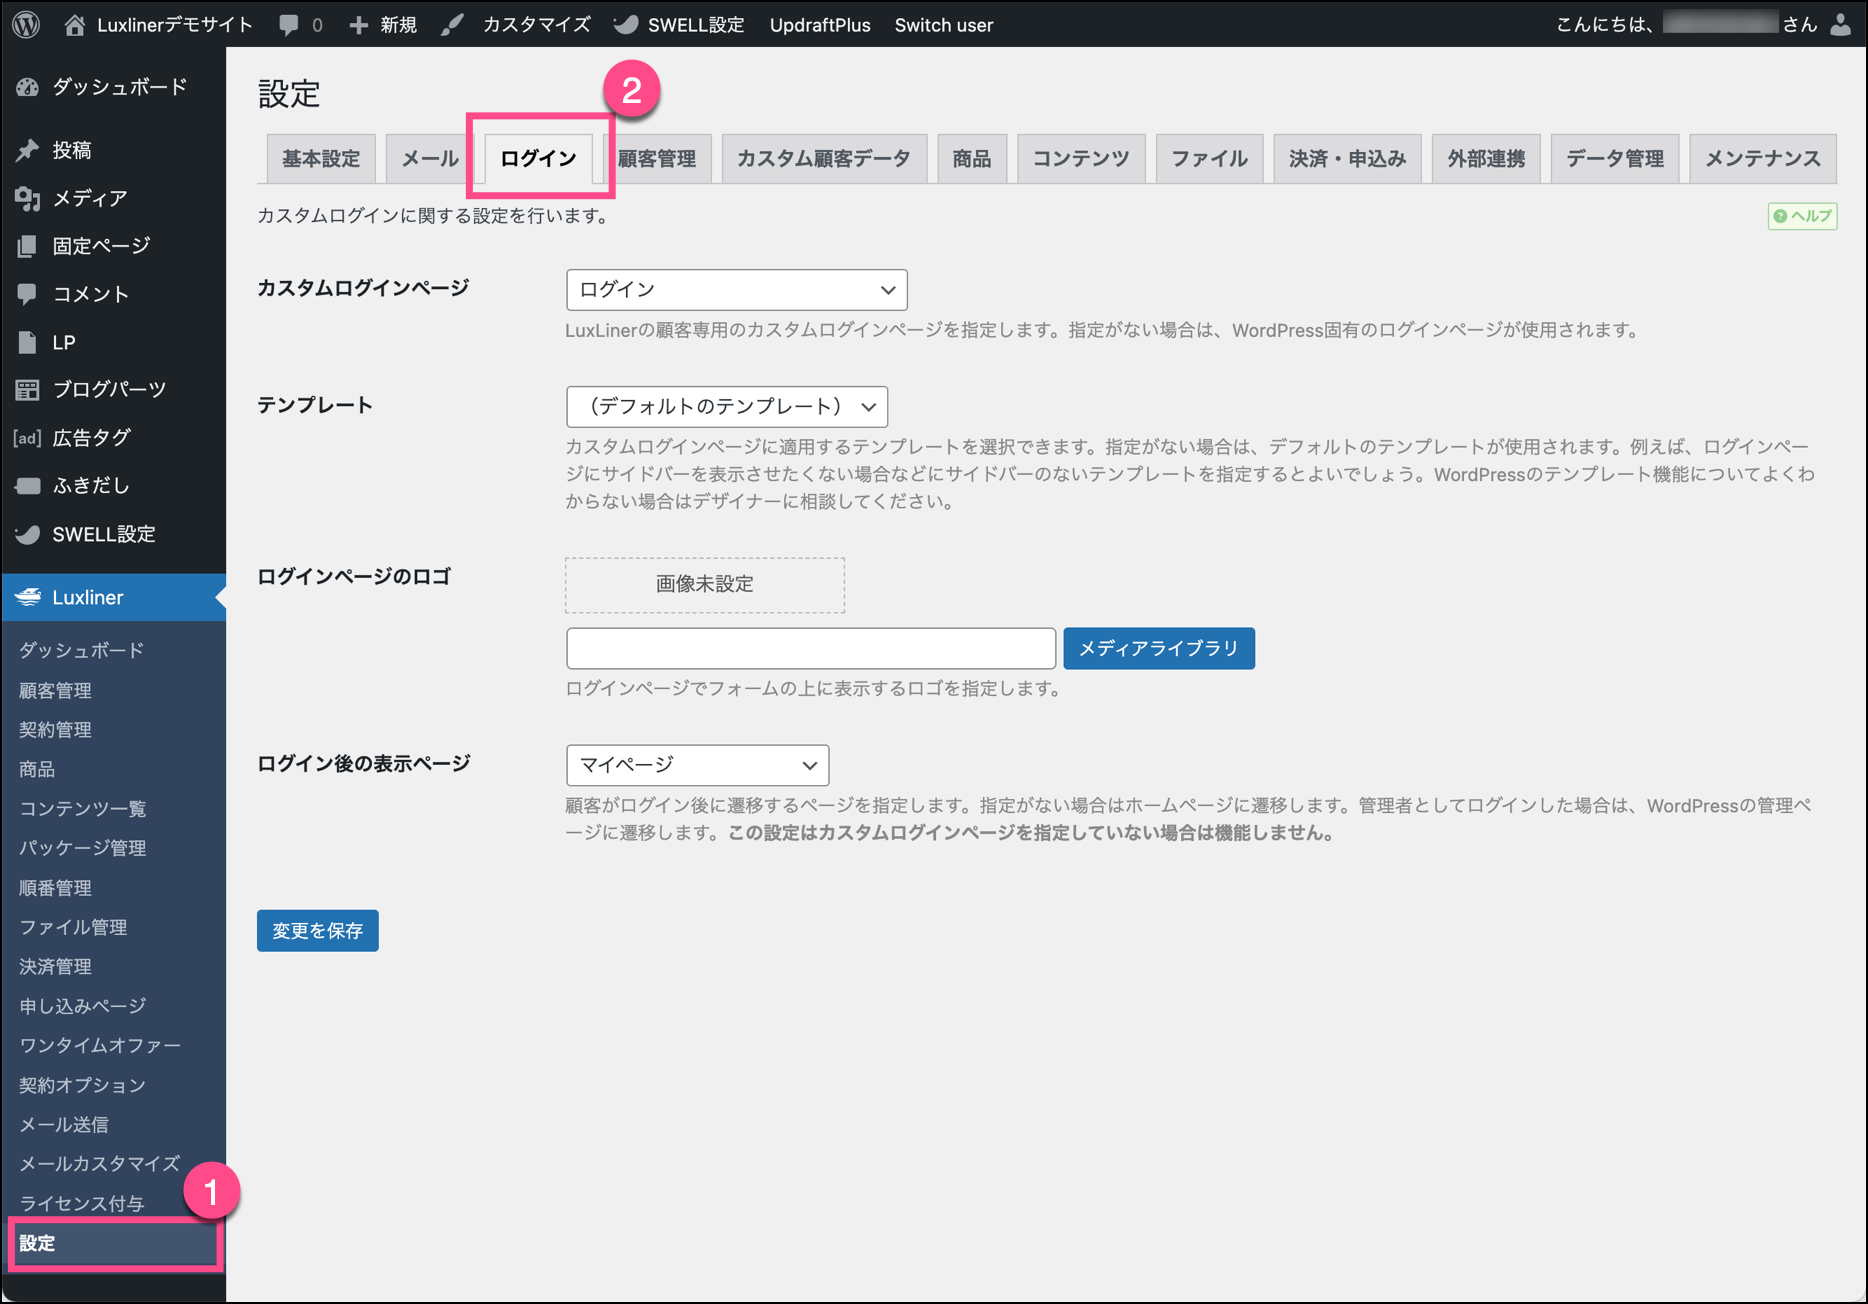
Task: Click the logo URL input field
Action: (810, 649)
